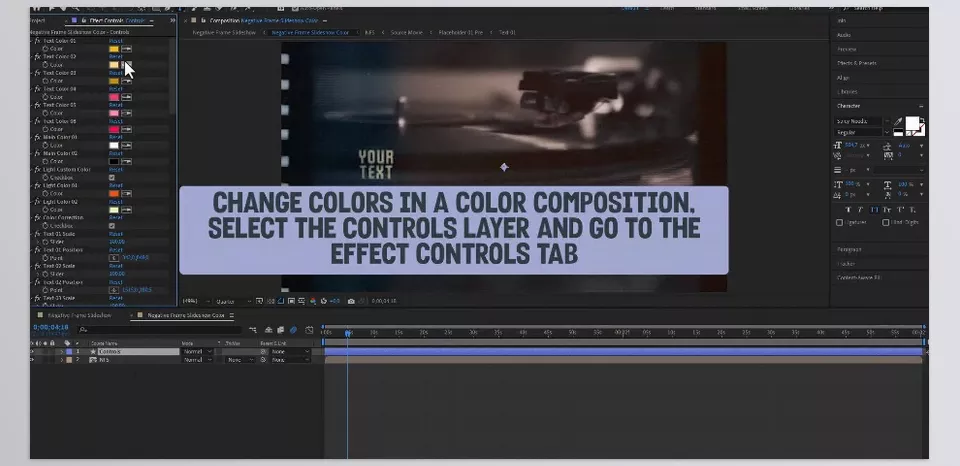960x466 pixels.
Task: Open the blending Mode dropdown of the NFS layer
Action: pos(197,360)
